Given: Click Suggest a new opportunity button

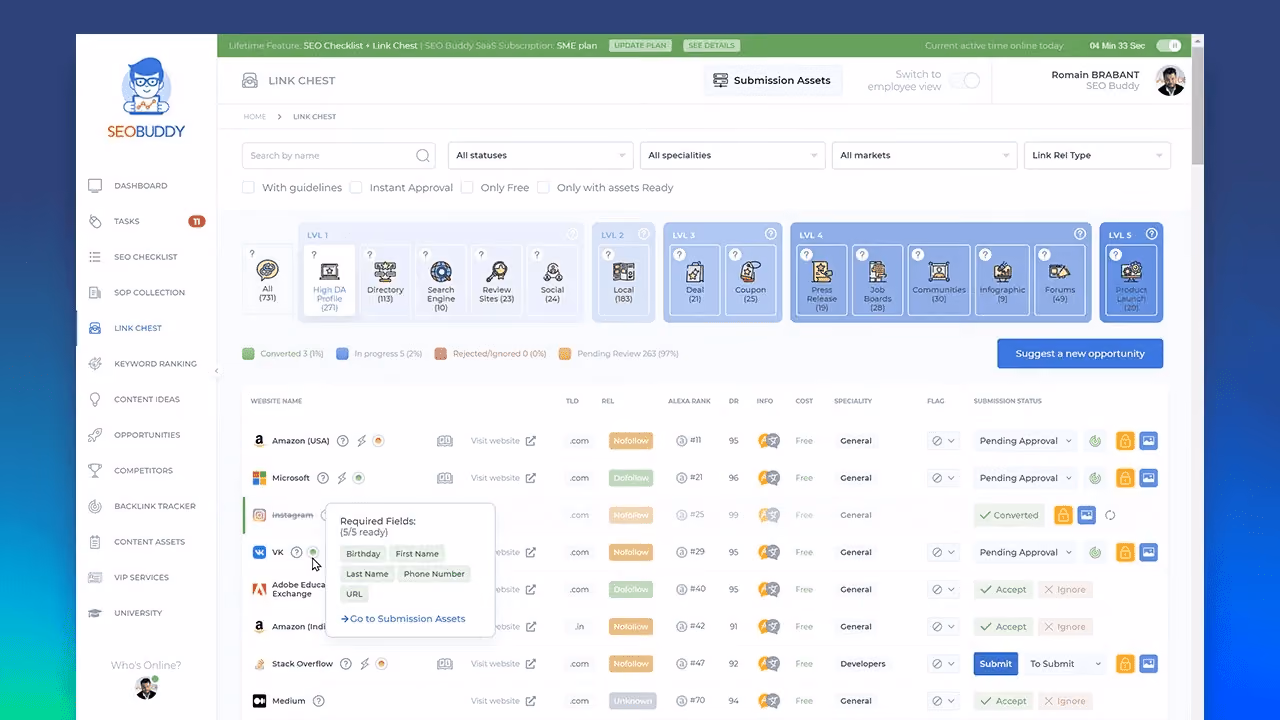Looking at the screenshot, I should tap(1080, 354).
